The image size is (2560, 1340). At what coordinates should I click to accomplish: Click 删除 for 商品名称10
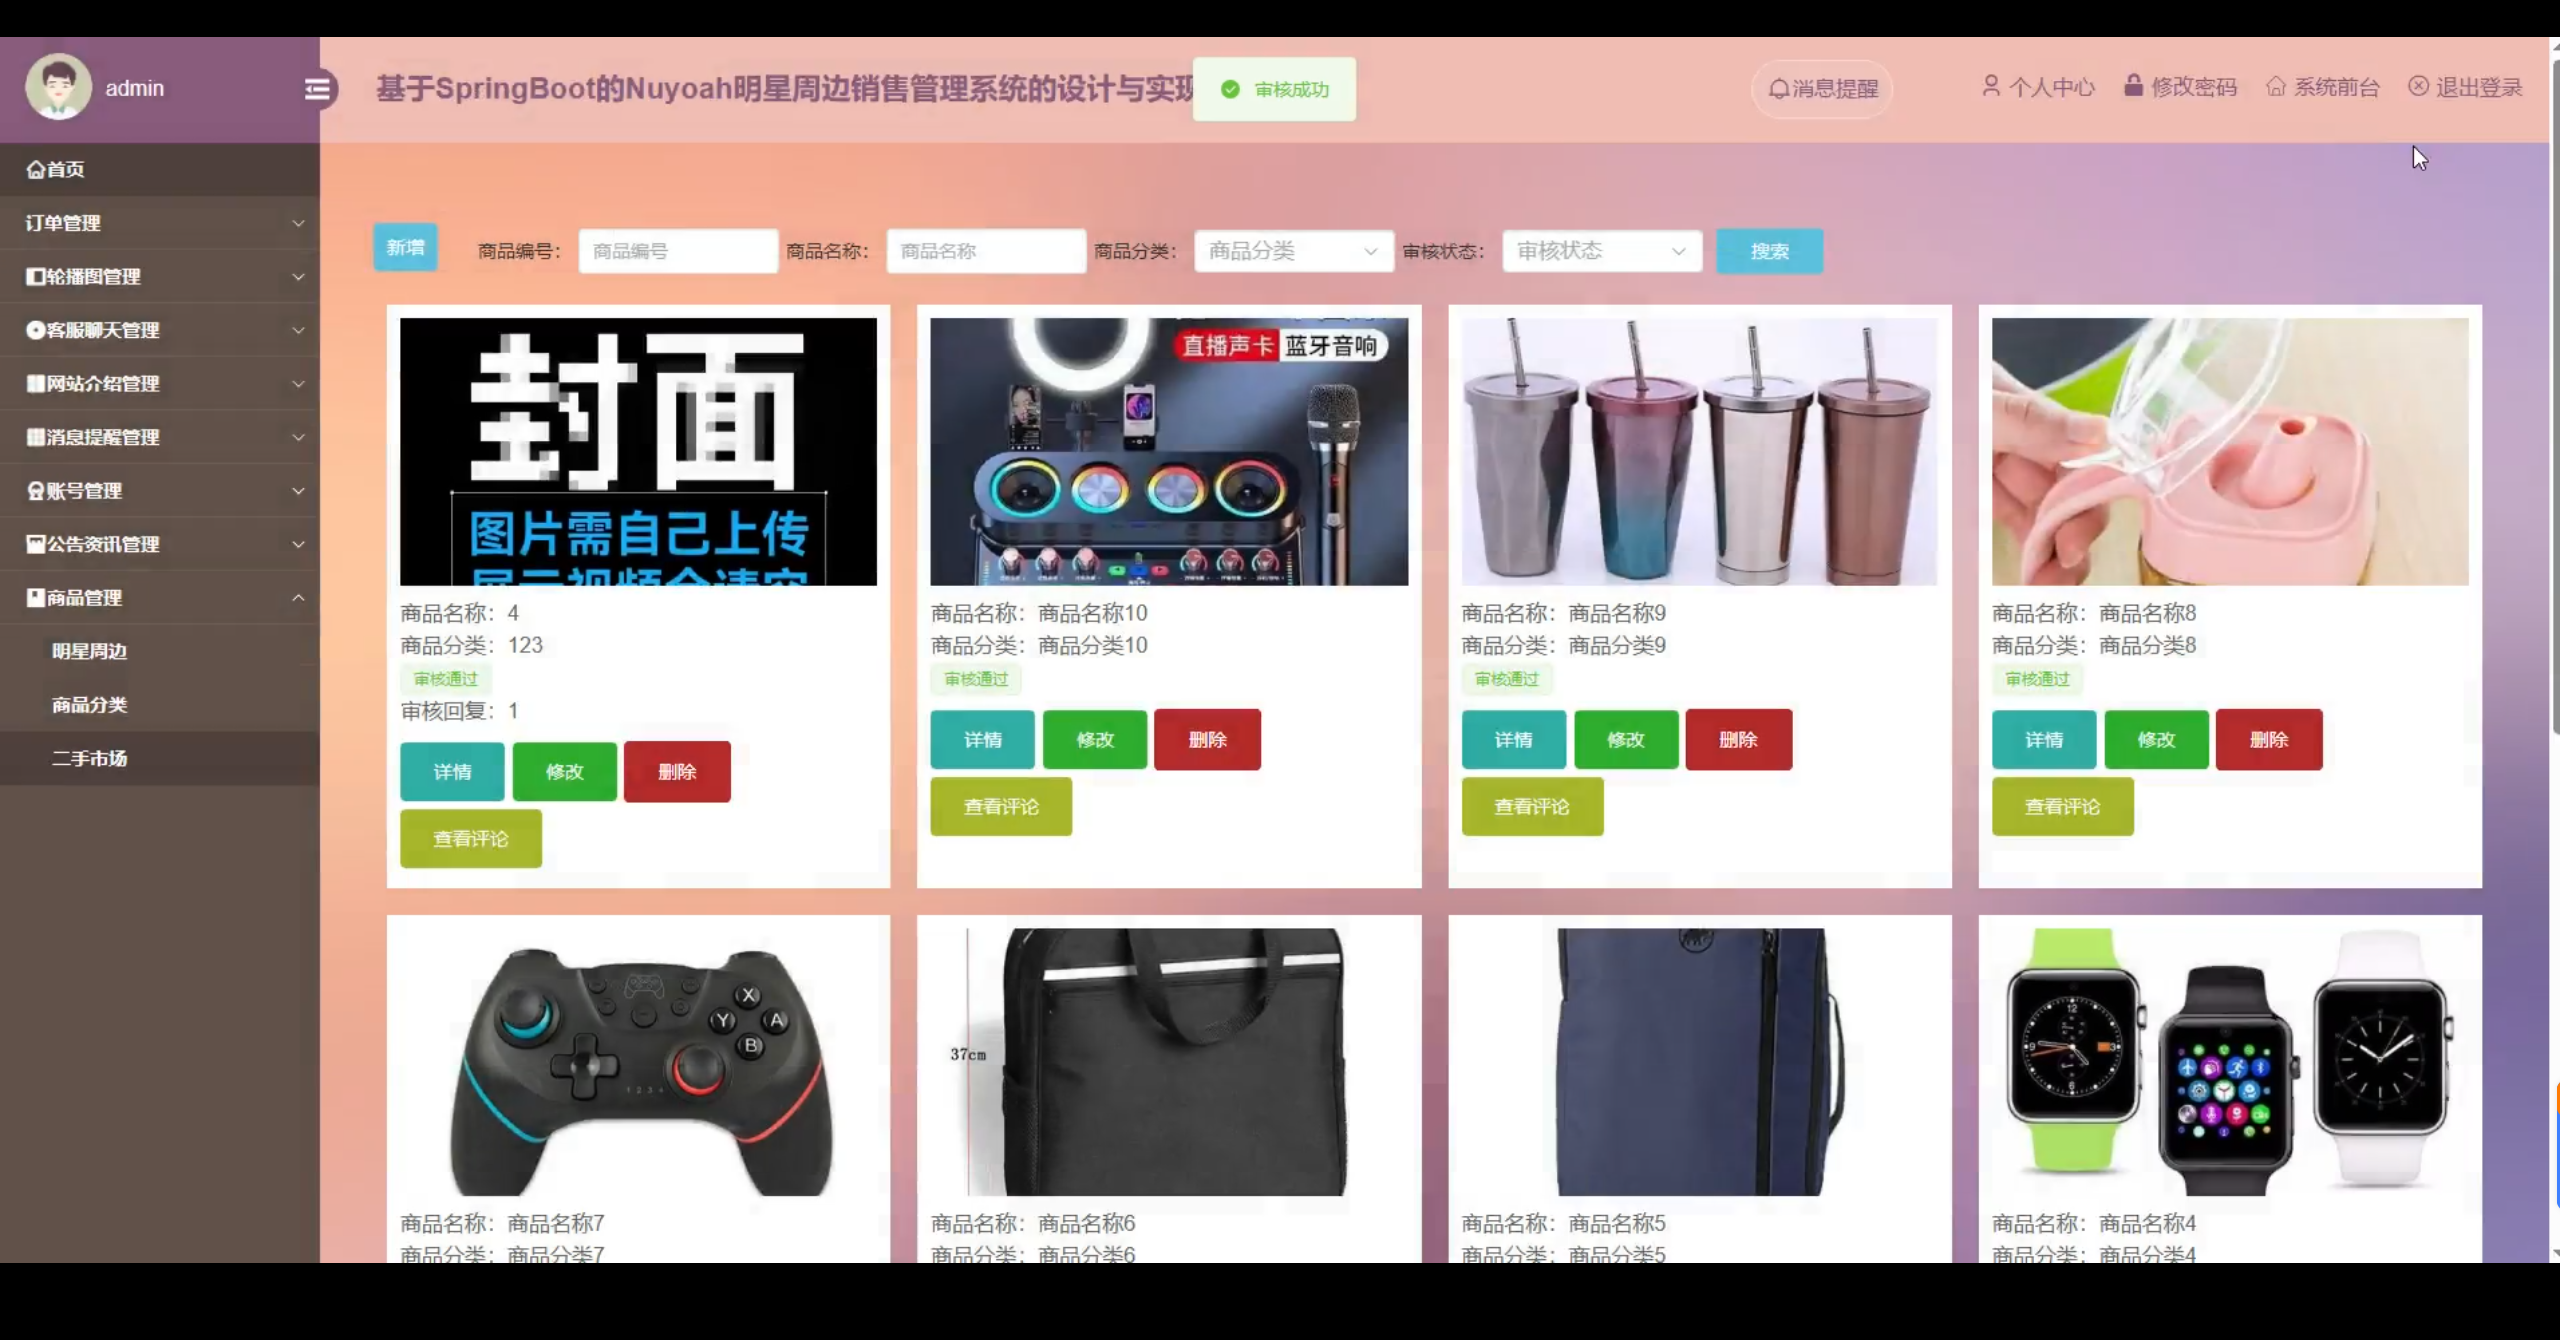pyautogui.click(x=1207, y=740)
